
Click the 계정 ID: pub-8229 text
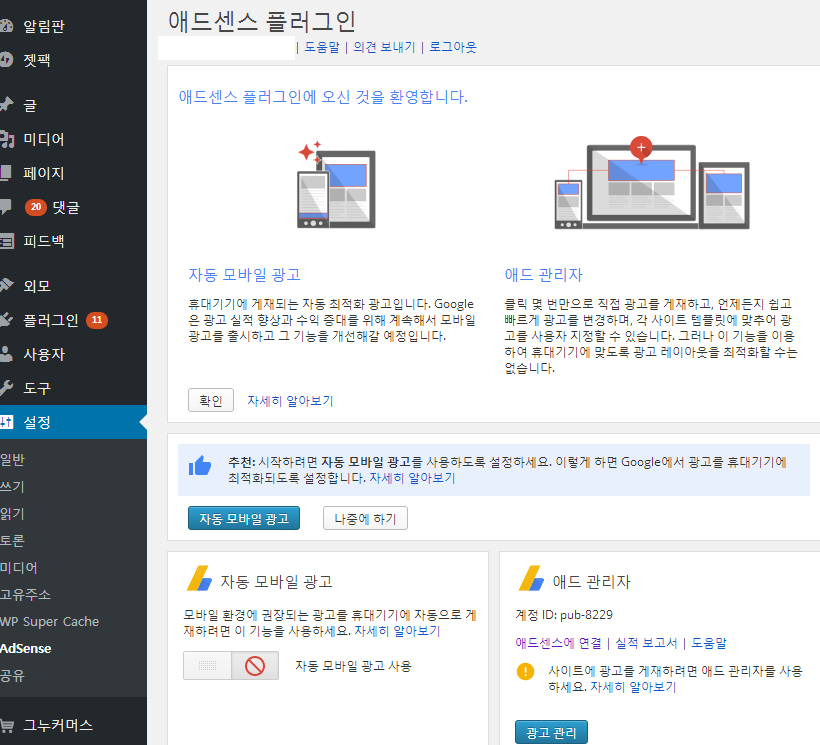(564, 615)
